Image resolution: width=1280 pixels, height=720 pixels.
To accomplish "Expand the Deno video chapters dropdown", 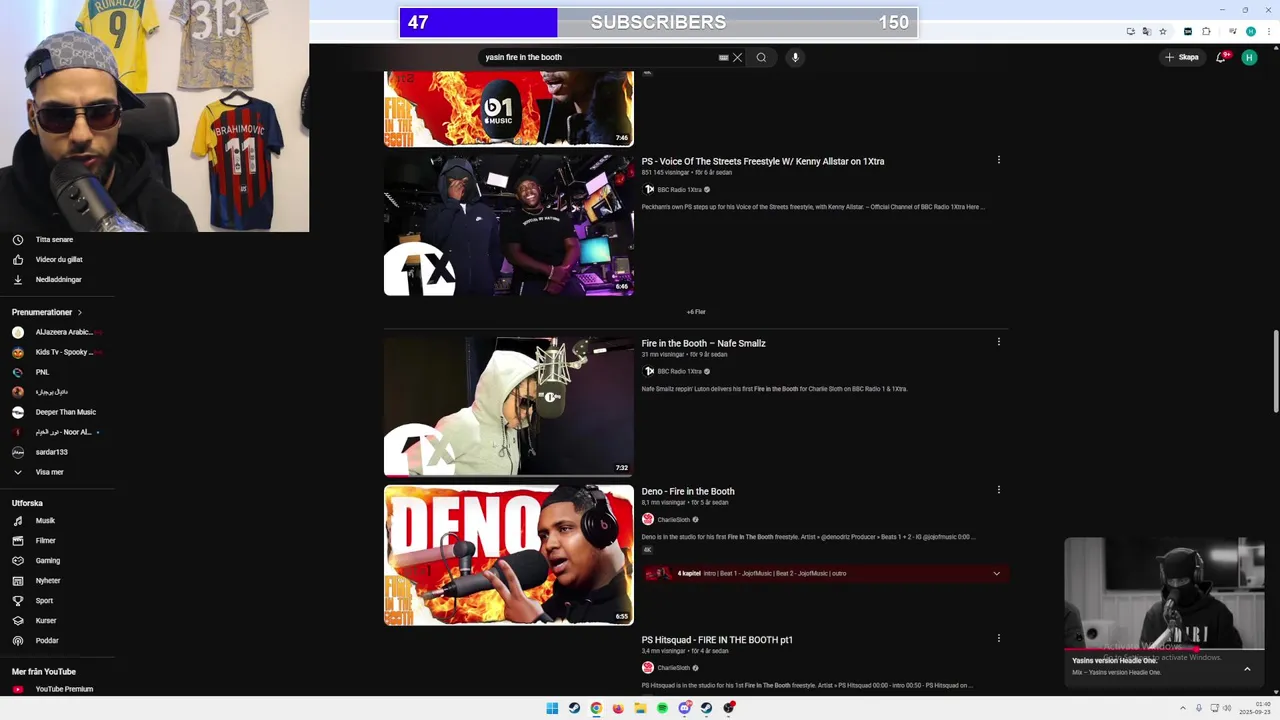I will 996,573.
